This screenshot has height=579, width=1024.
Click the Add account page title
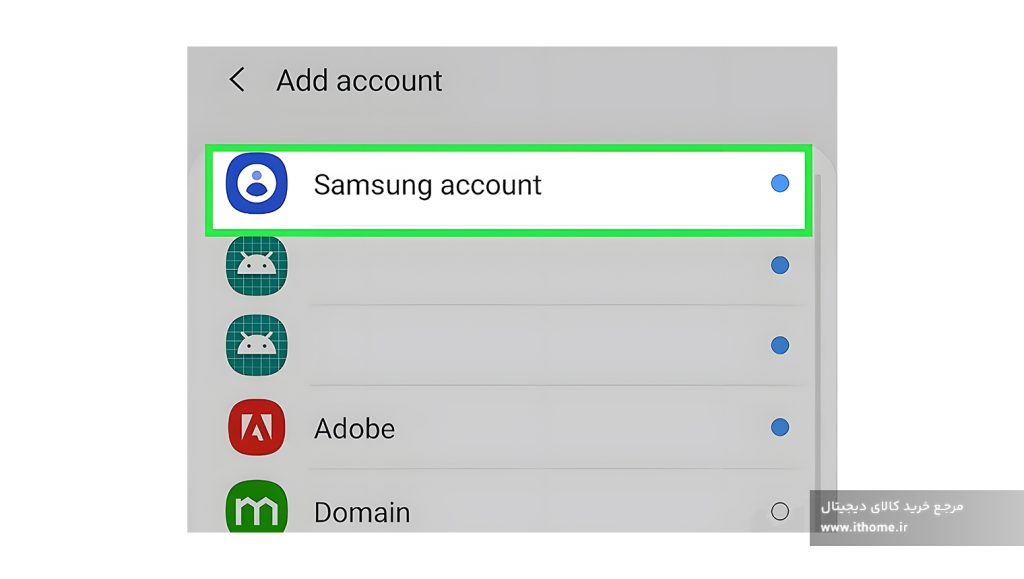pyautogui.click(x=359, y=81)
